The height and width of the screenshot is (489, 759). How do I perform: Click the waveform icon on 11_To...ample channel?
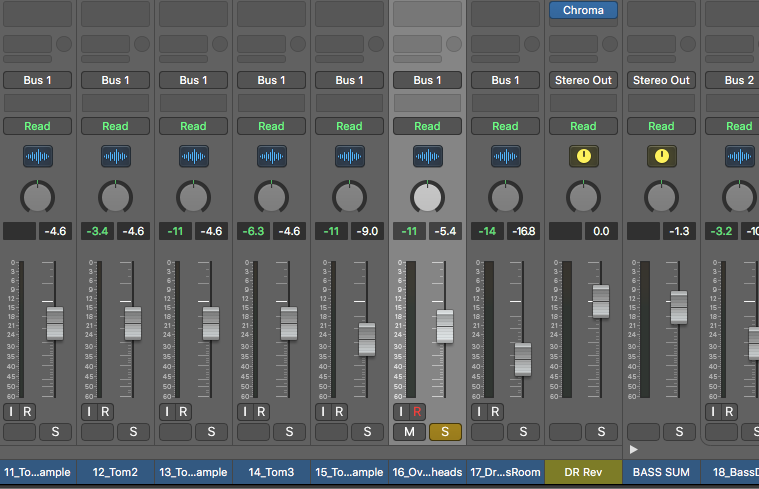(x=38, y=156)
